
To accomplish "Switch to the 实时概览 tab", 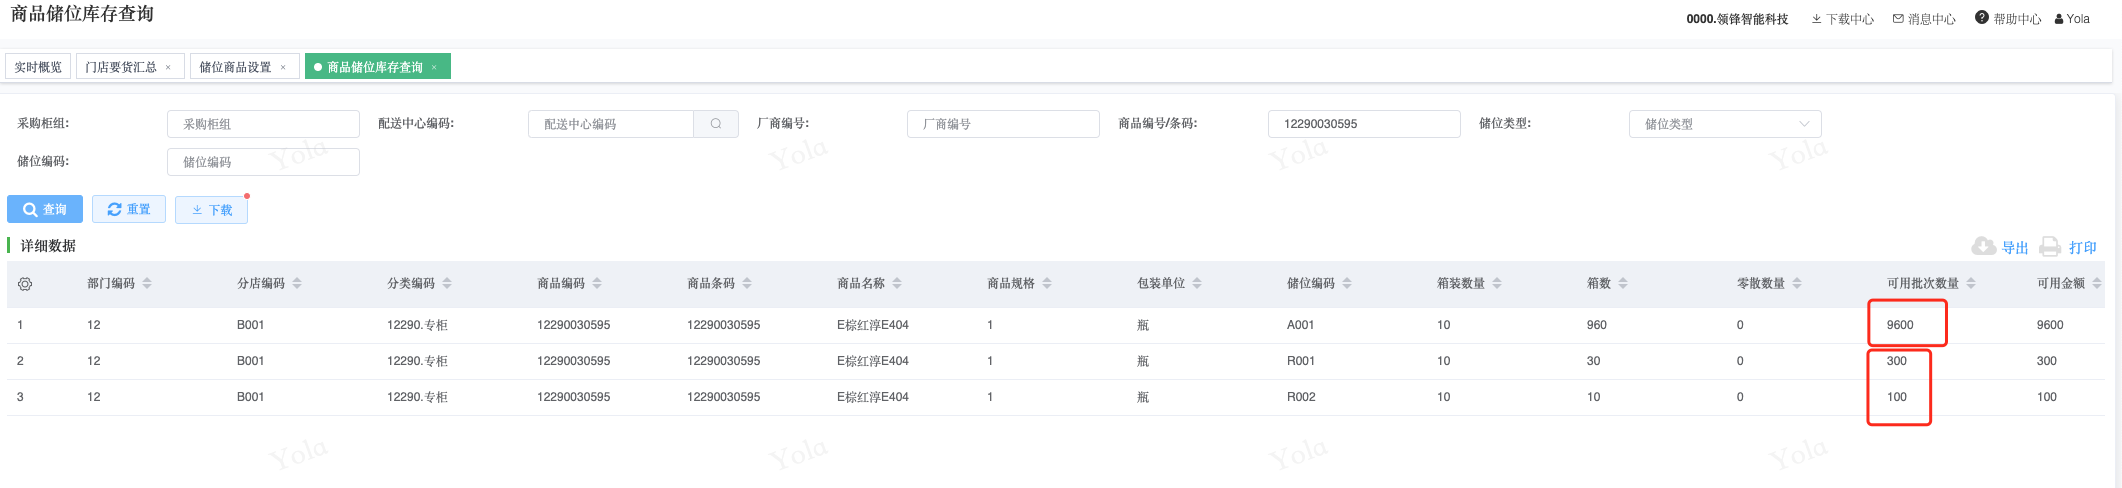I will click(x=38, y=67).
